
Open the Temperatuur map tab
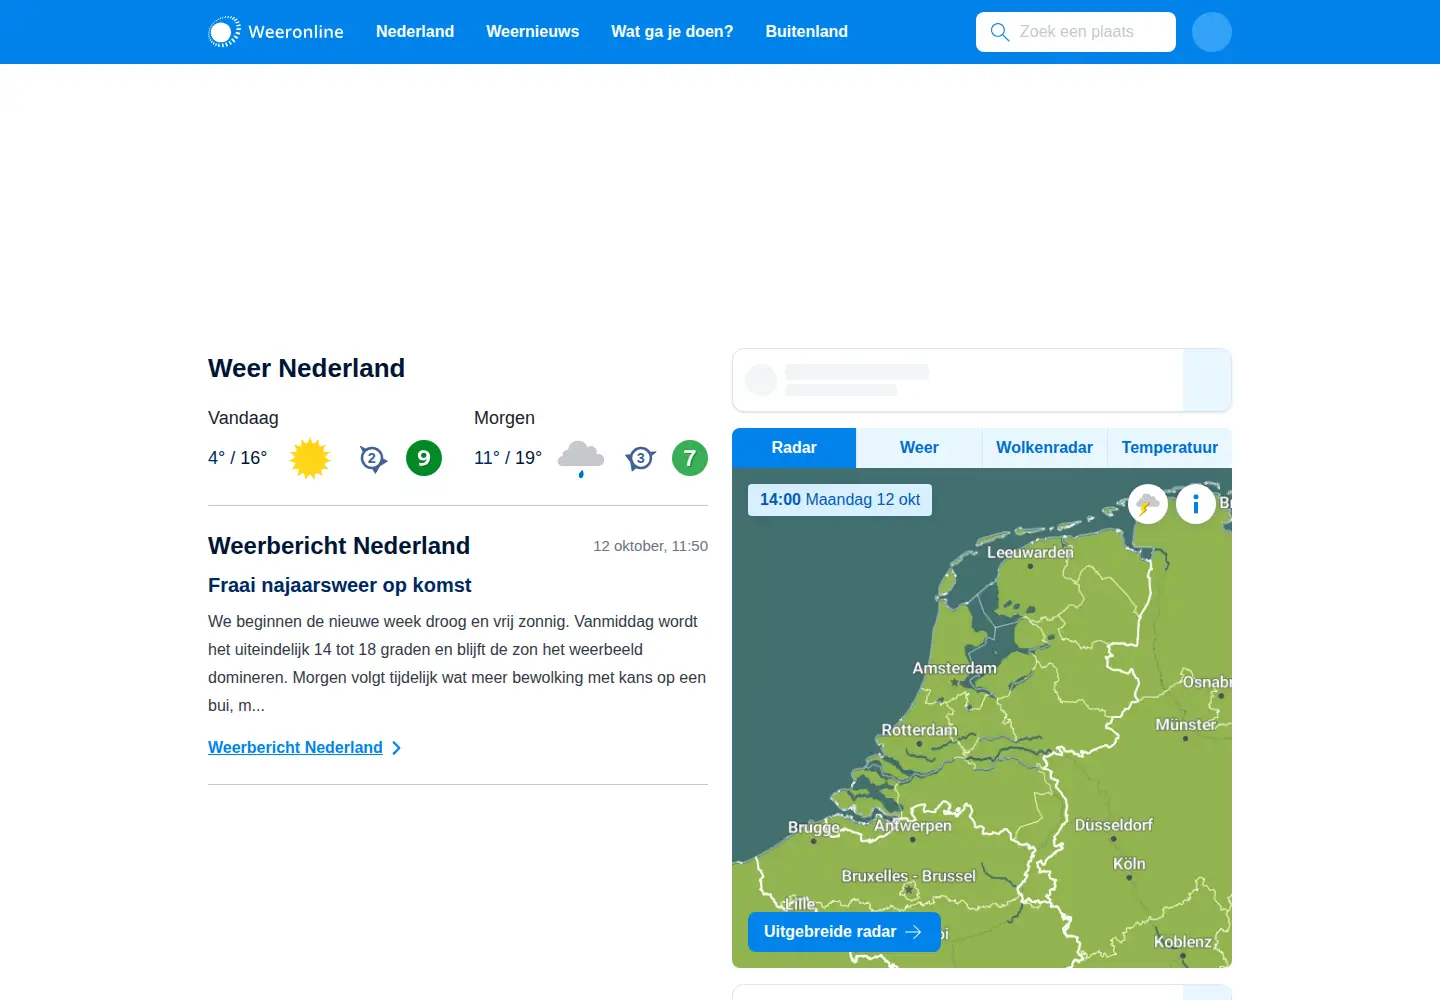pyautogui.click(x=1170, y=448)
